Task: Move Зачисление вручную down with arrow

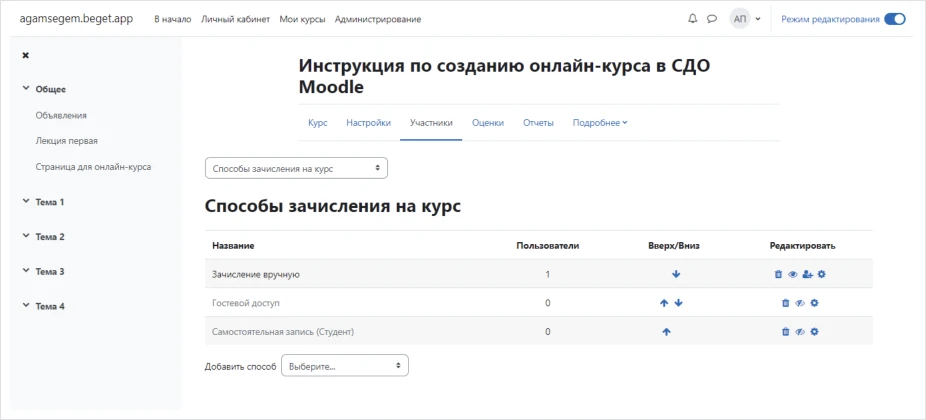Action: pos(676,274)
